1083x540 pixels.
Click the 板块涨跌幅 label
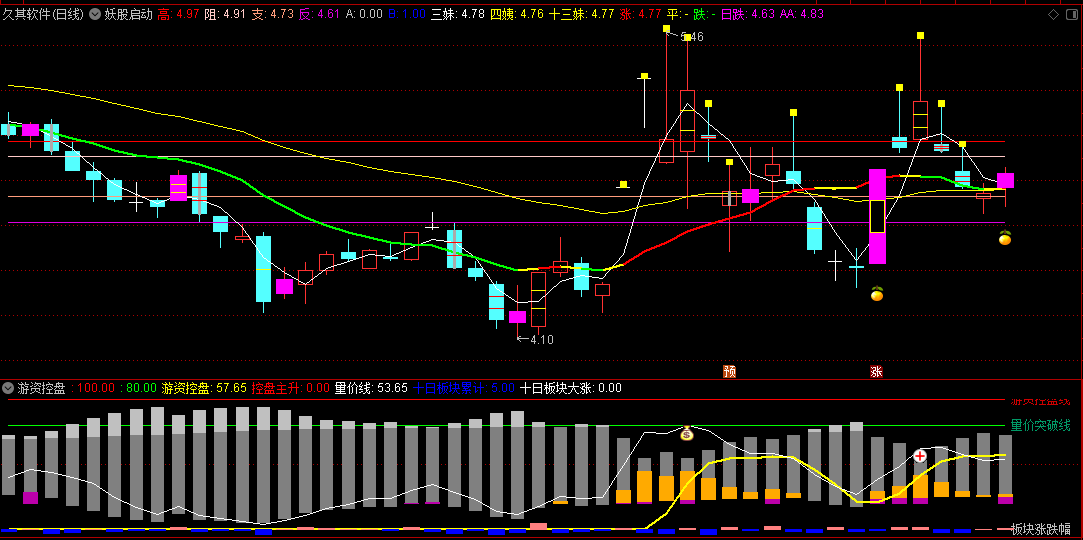(1041, 530)
